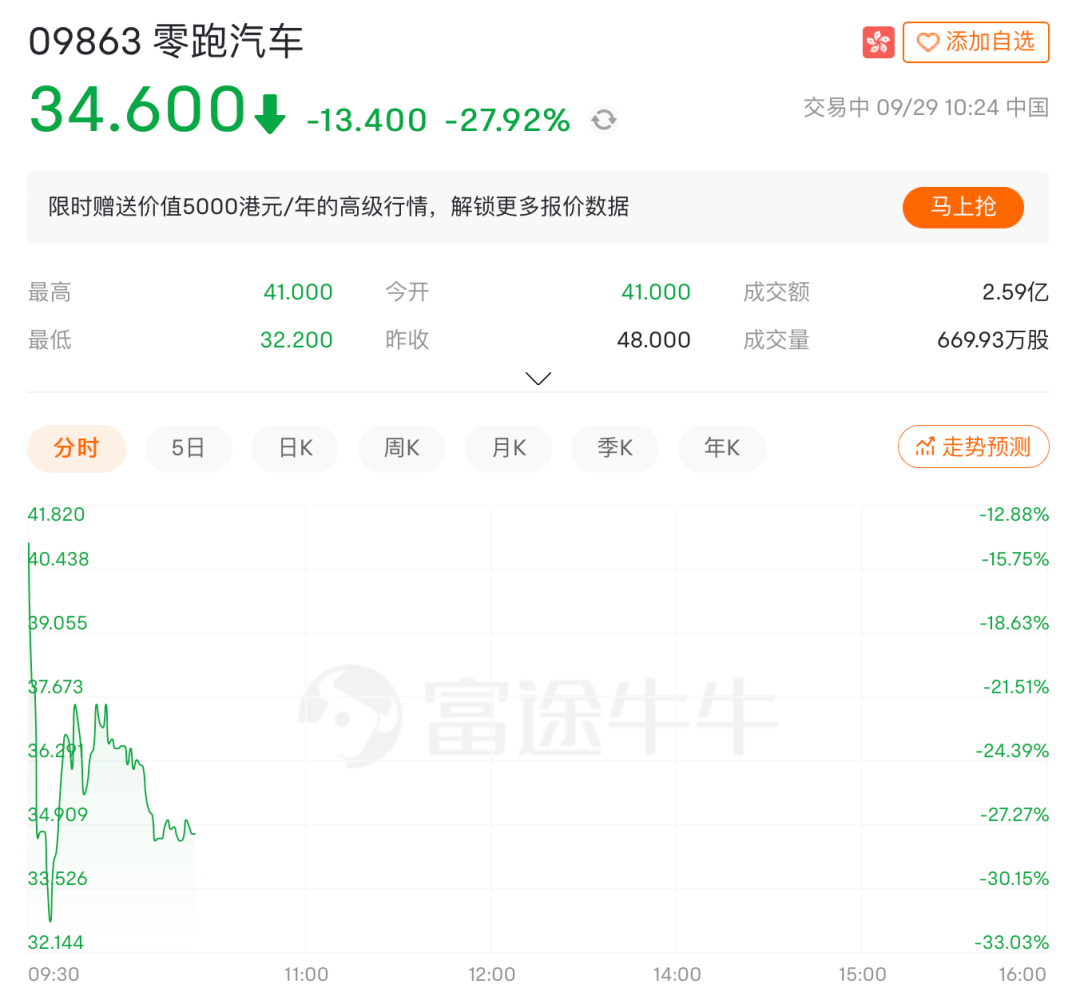Click the 32.144 price axis label

coord(55,942)
